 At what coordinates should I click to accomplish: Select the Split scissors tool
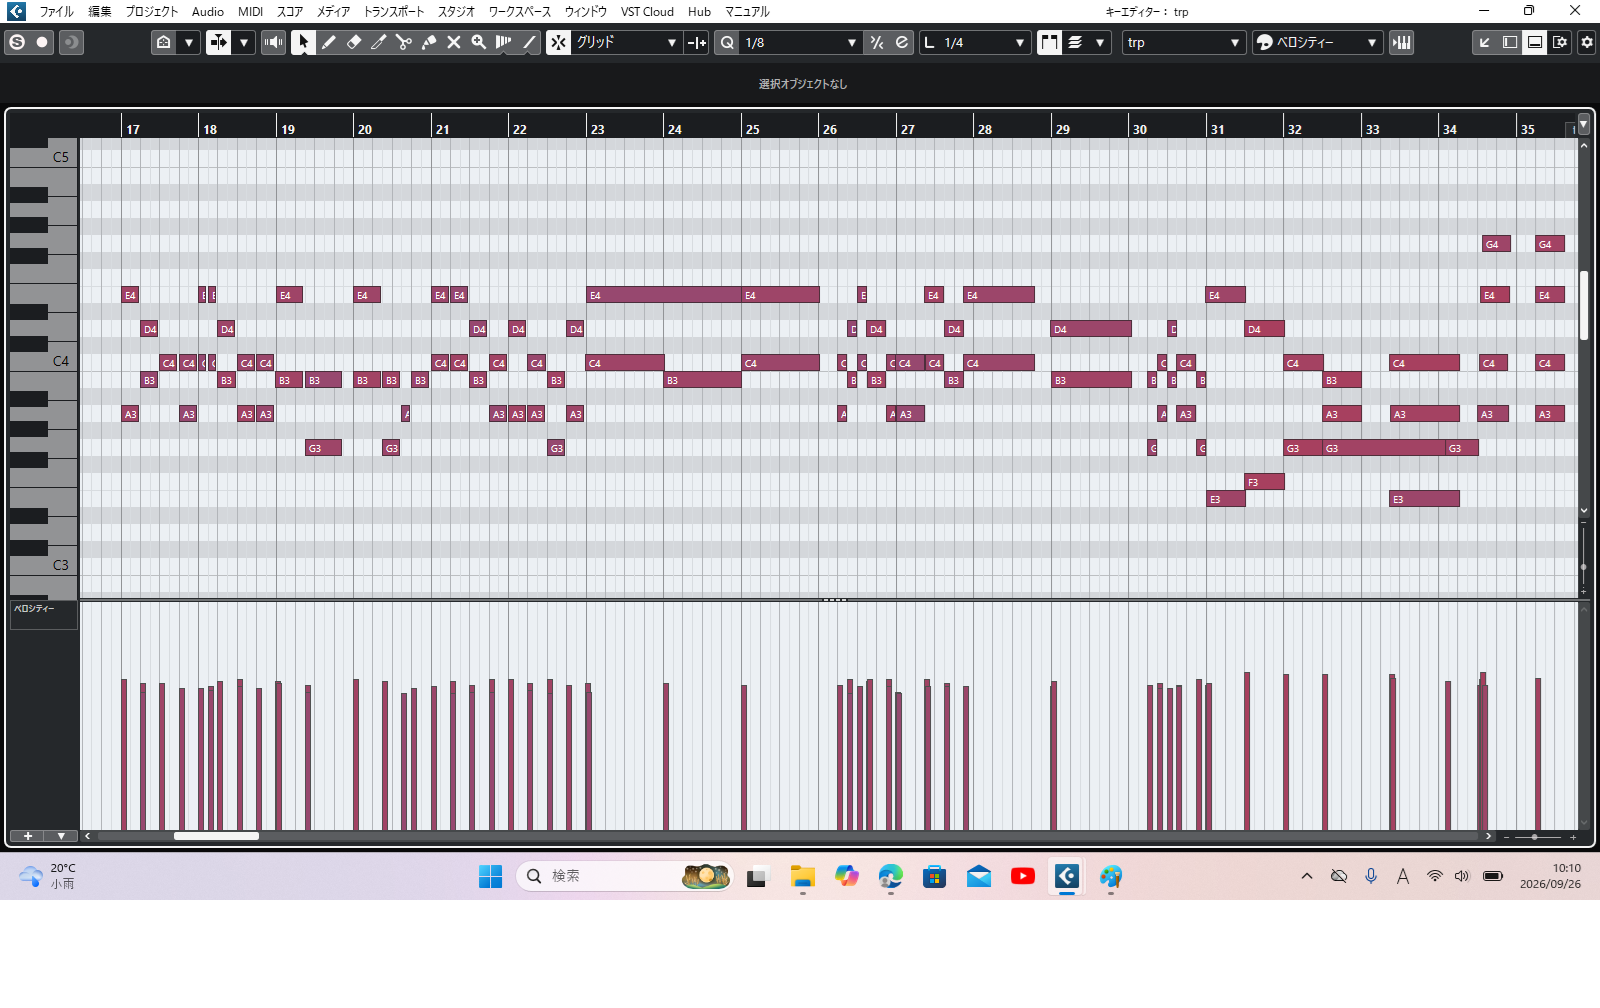click(x=403, y=42)
